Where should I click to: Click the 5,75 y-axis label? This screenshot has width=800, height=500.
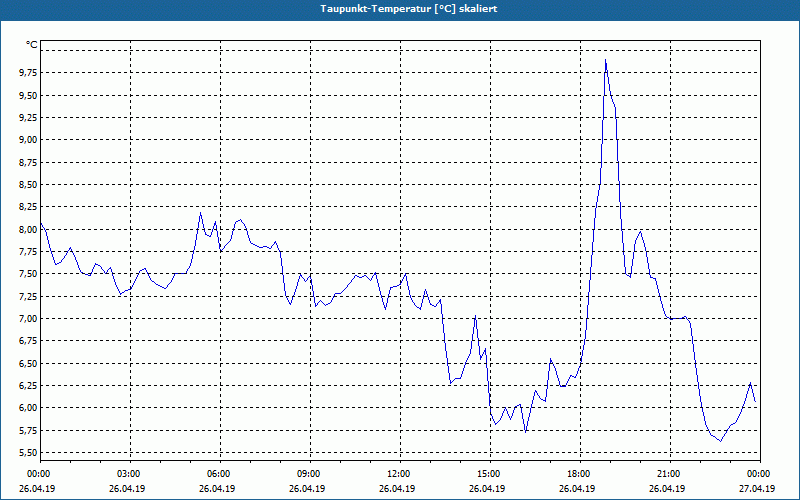click(28, 430)
